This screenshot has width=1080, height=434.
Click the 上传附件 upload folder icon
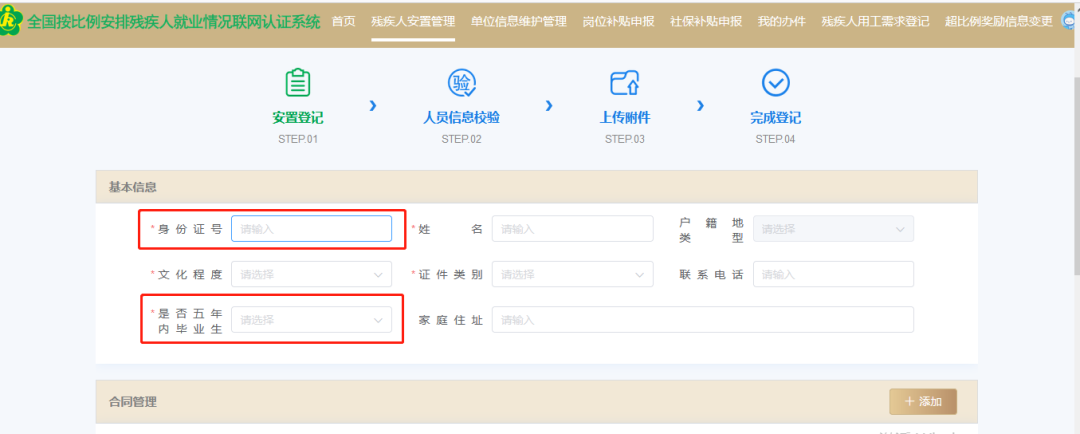click(625, 83)
